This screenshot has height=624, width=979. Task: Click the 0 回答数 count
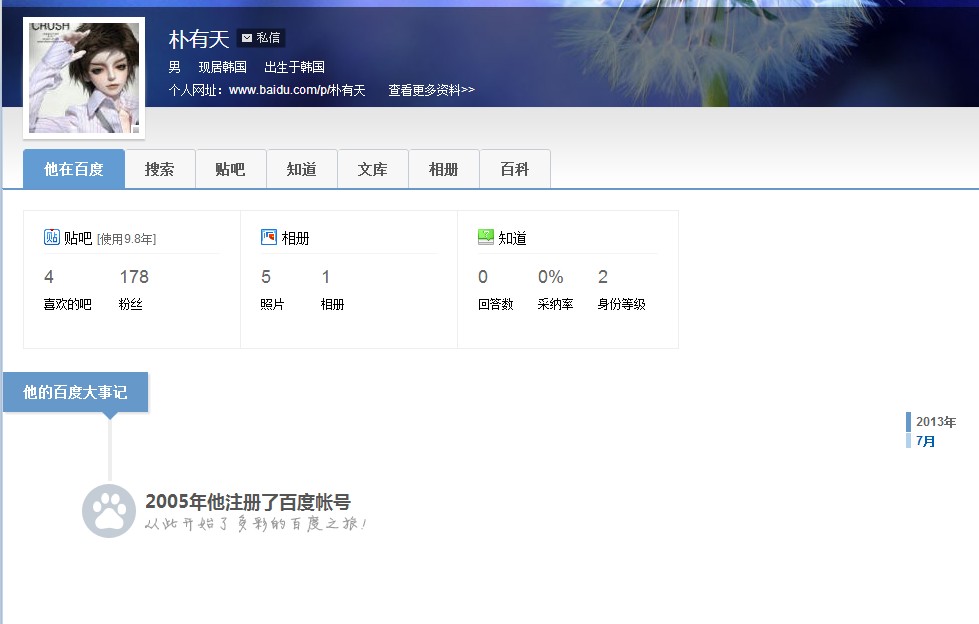(483, 277)
